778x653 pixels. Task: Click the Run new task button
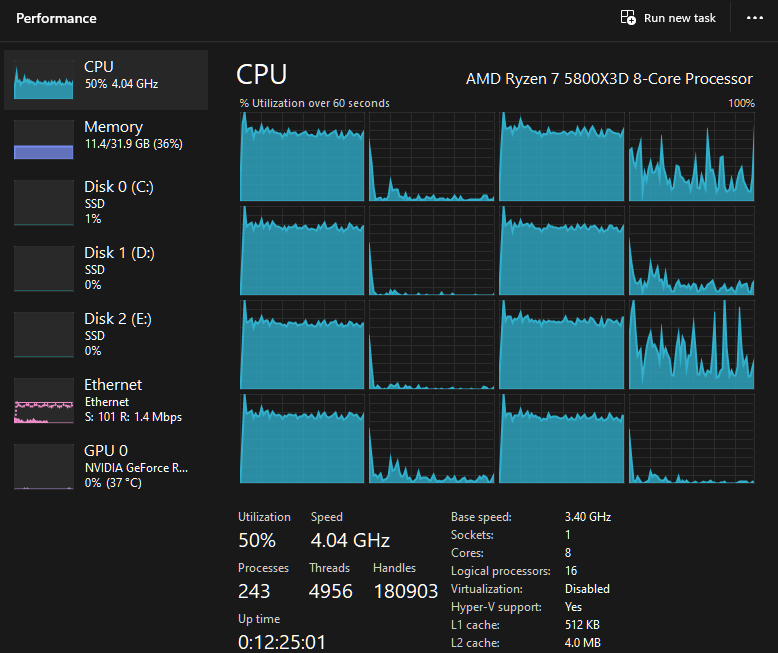(x=668, y=18)
